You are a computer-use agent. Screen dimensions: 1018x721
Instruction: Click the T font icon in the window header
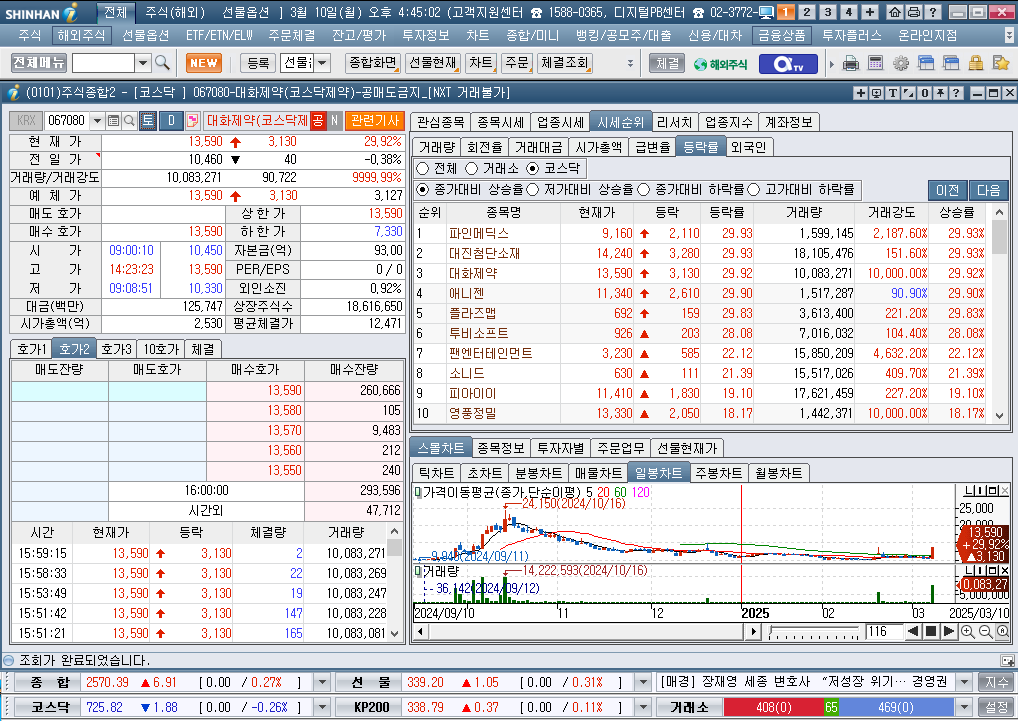[893, 93]
